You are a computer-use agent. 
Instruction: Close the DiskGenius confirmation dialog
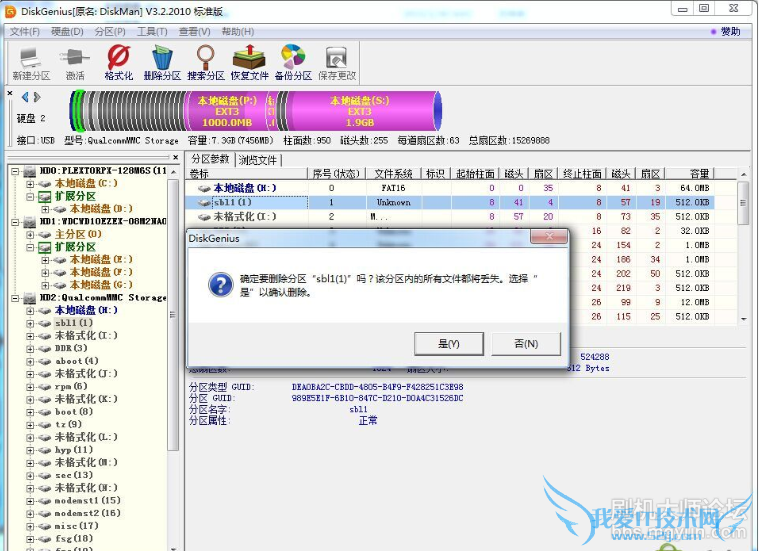[x=549, y=236]
